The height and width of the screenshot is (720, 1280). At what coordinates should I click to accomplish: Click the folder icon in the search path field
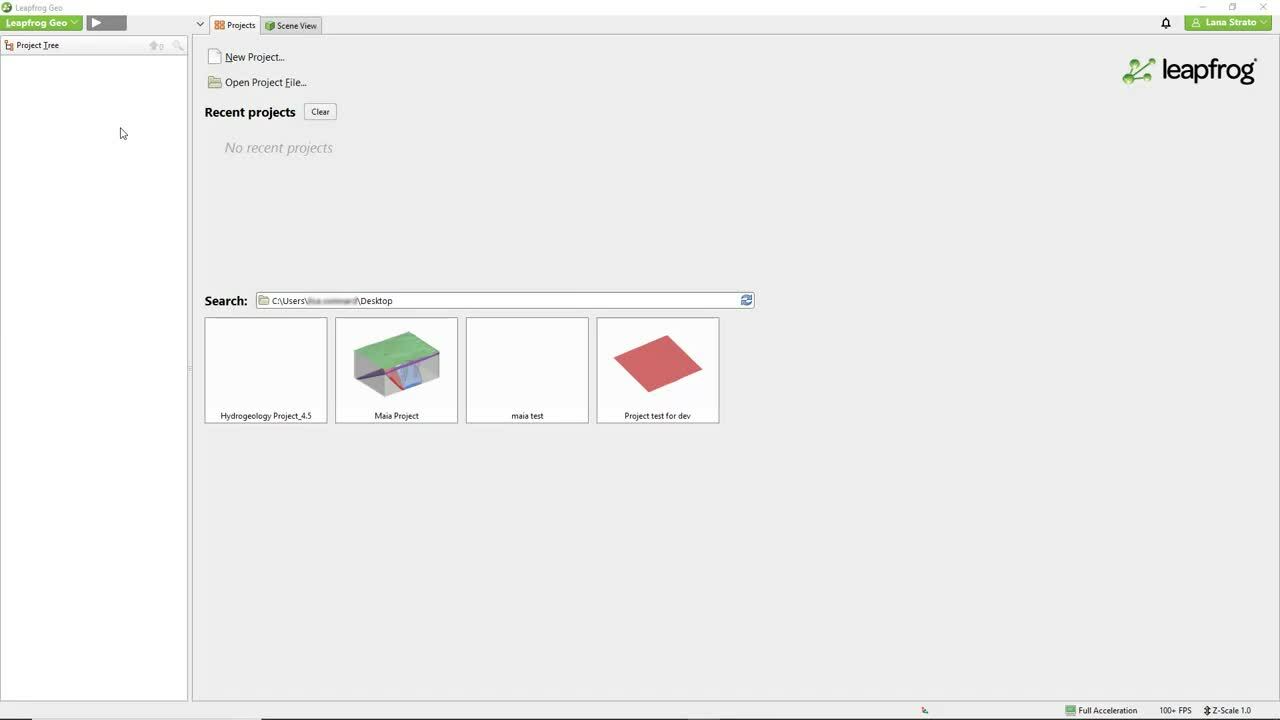click(263, 300)
